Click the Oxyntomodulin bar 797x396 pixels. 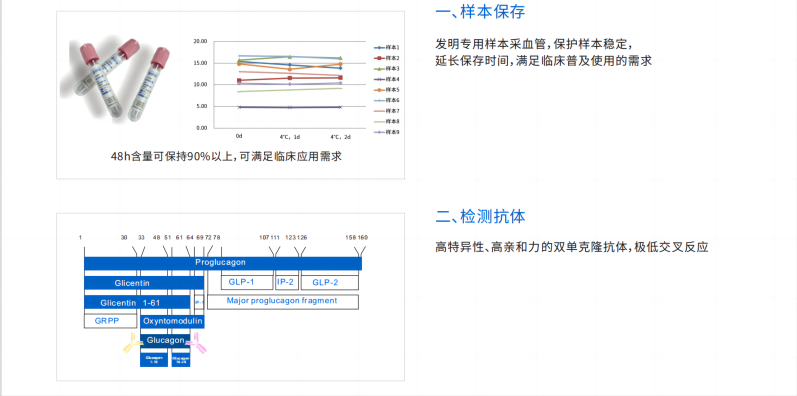[x=172, y=321]
